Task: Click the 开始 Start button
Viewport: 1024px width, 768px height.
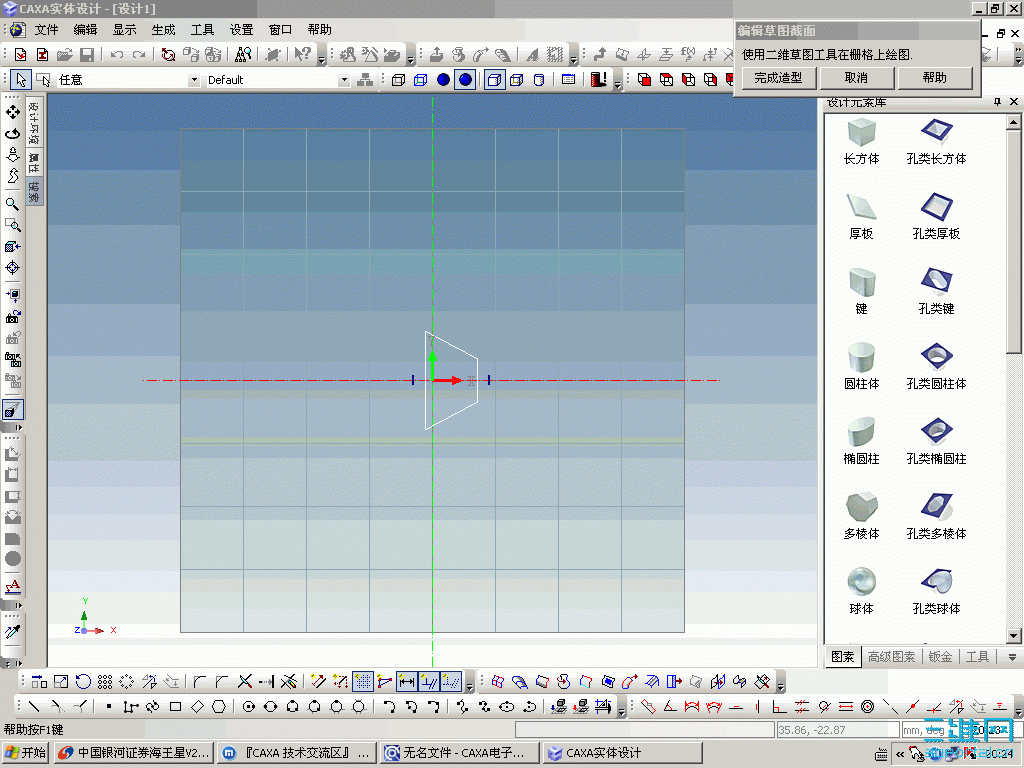Action: pos(25,753)
